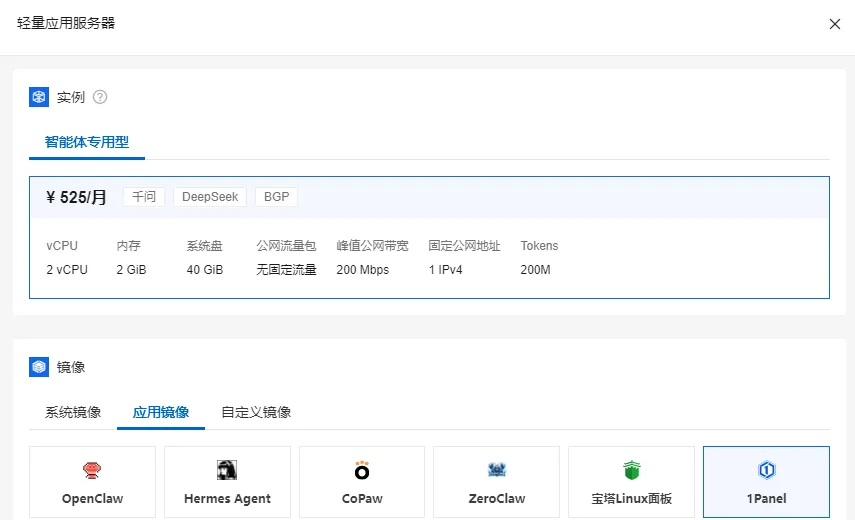This screenshot has width=855, height=520.
Task: Click the 200 Mbps bandwidth value
Action: point(363,270)
